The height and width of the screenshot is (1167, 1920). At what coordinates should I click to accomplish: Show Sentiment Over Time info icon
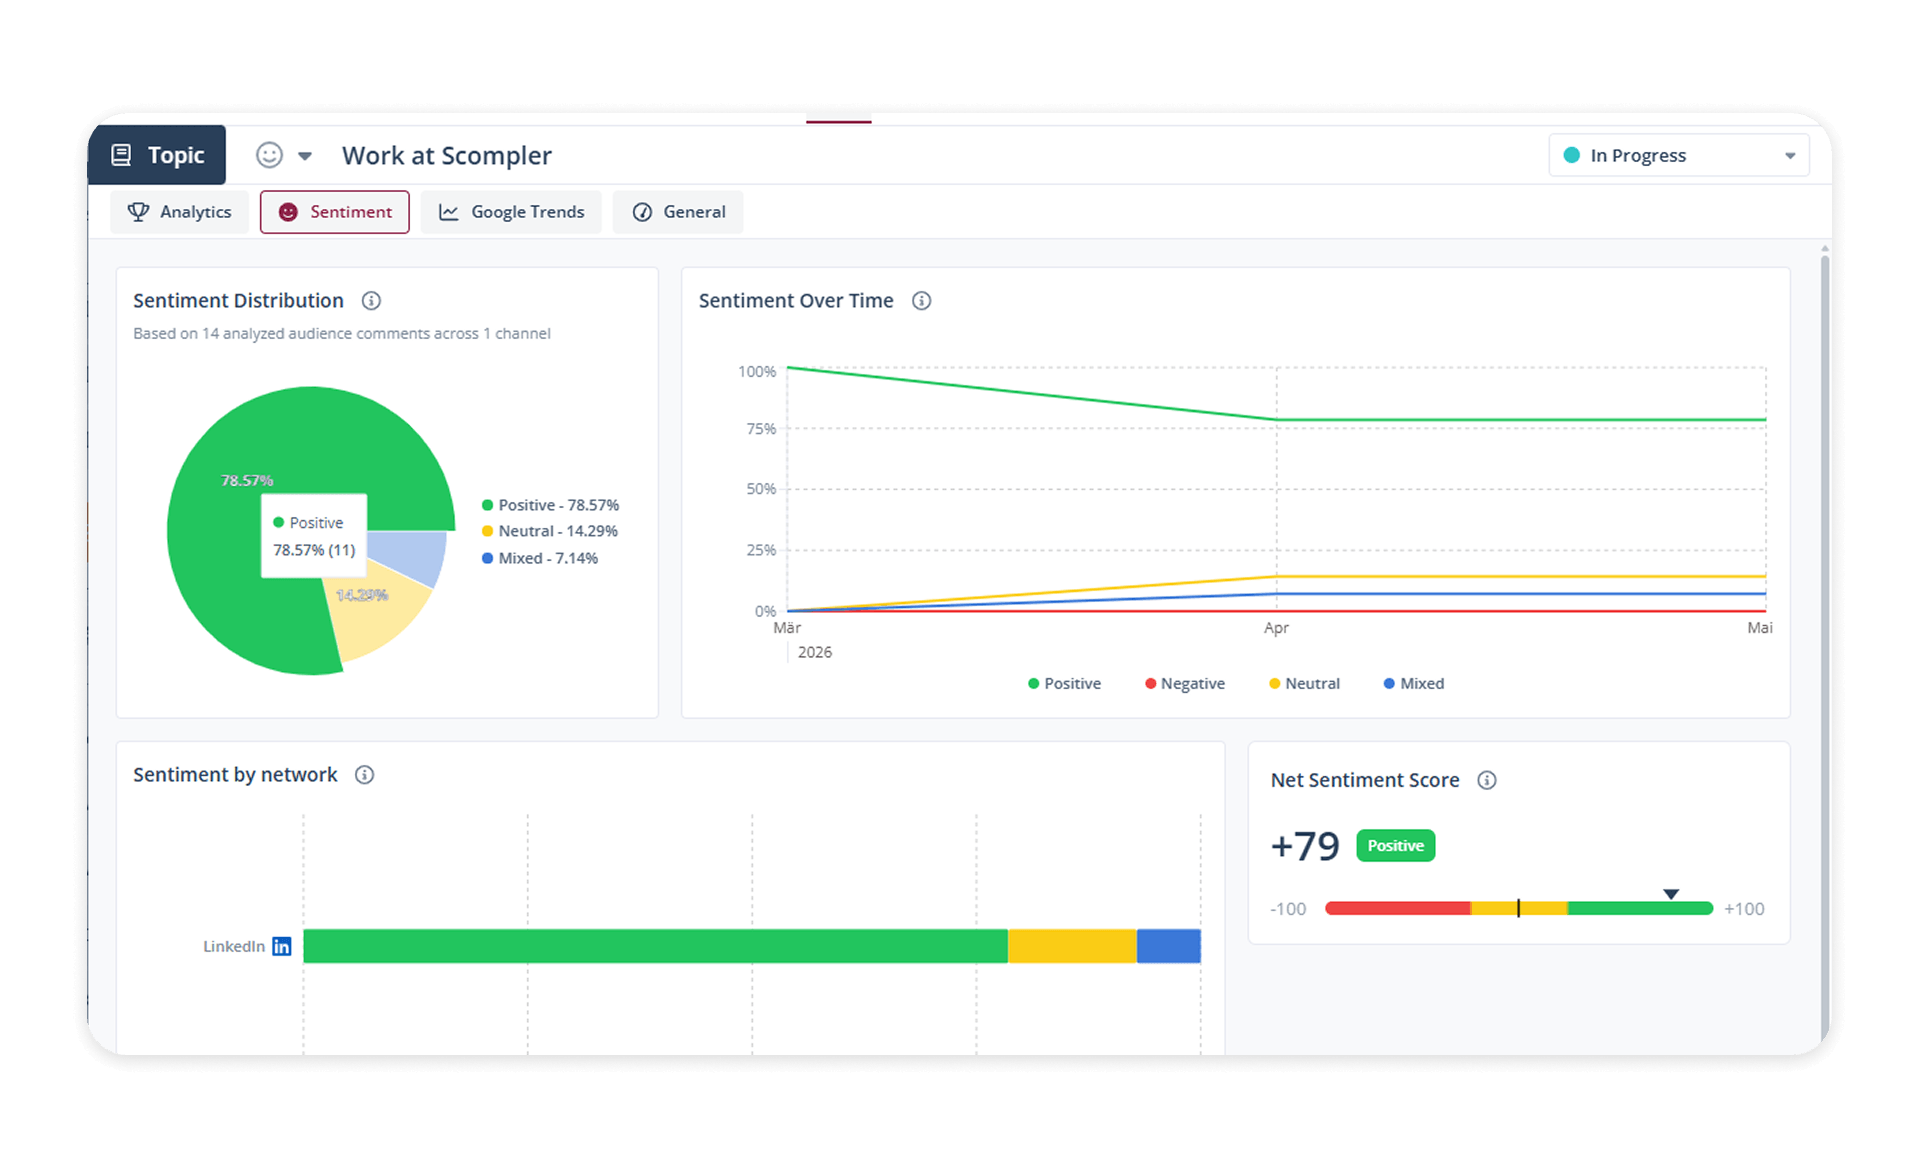coord(922,301)
